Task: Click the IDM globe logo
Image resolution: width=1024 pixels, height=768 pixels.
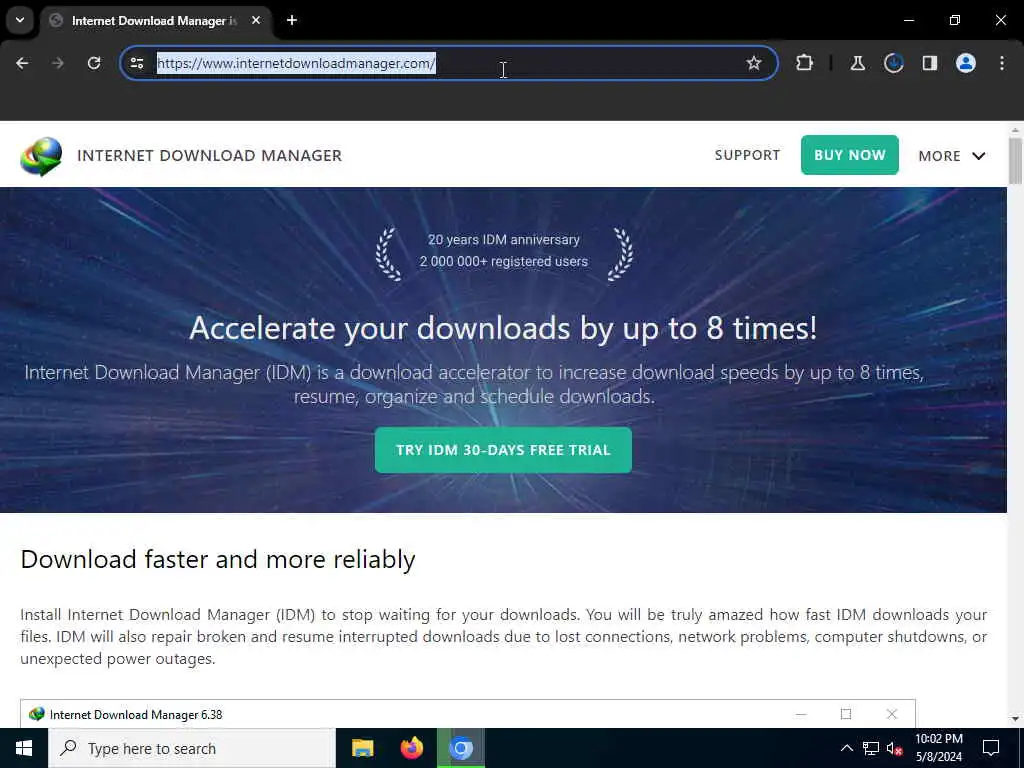Action: click(x=41, y=156)
